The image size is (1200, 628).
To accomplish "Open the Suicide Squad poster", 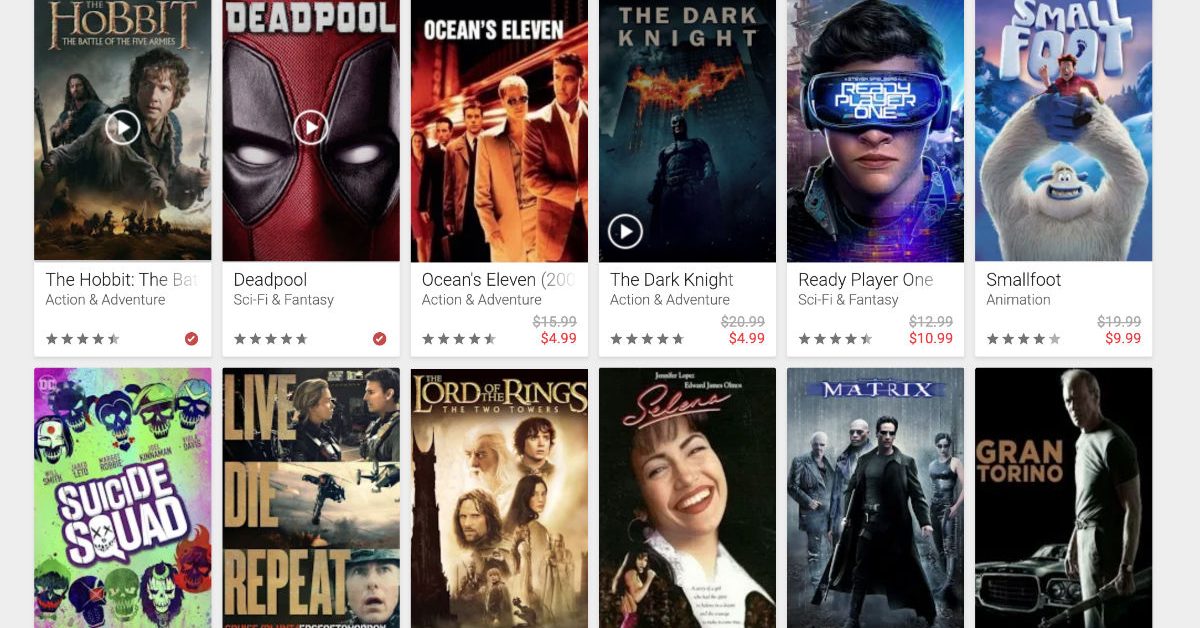I will click(123, 498).
